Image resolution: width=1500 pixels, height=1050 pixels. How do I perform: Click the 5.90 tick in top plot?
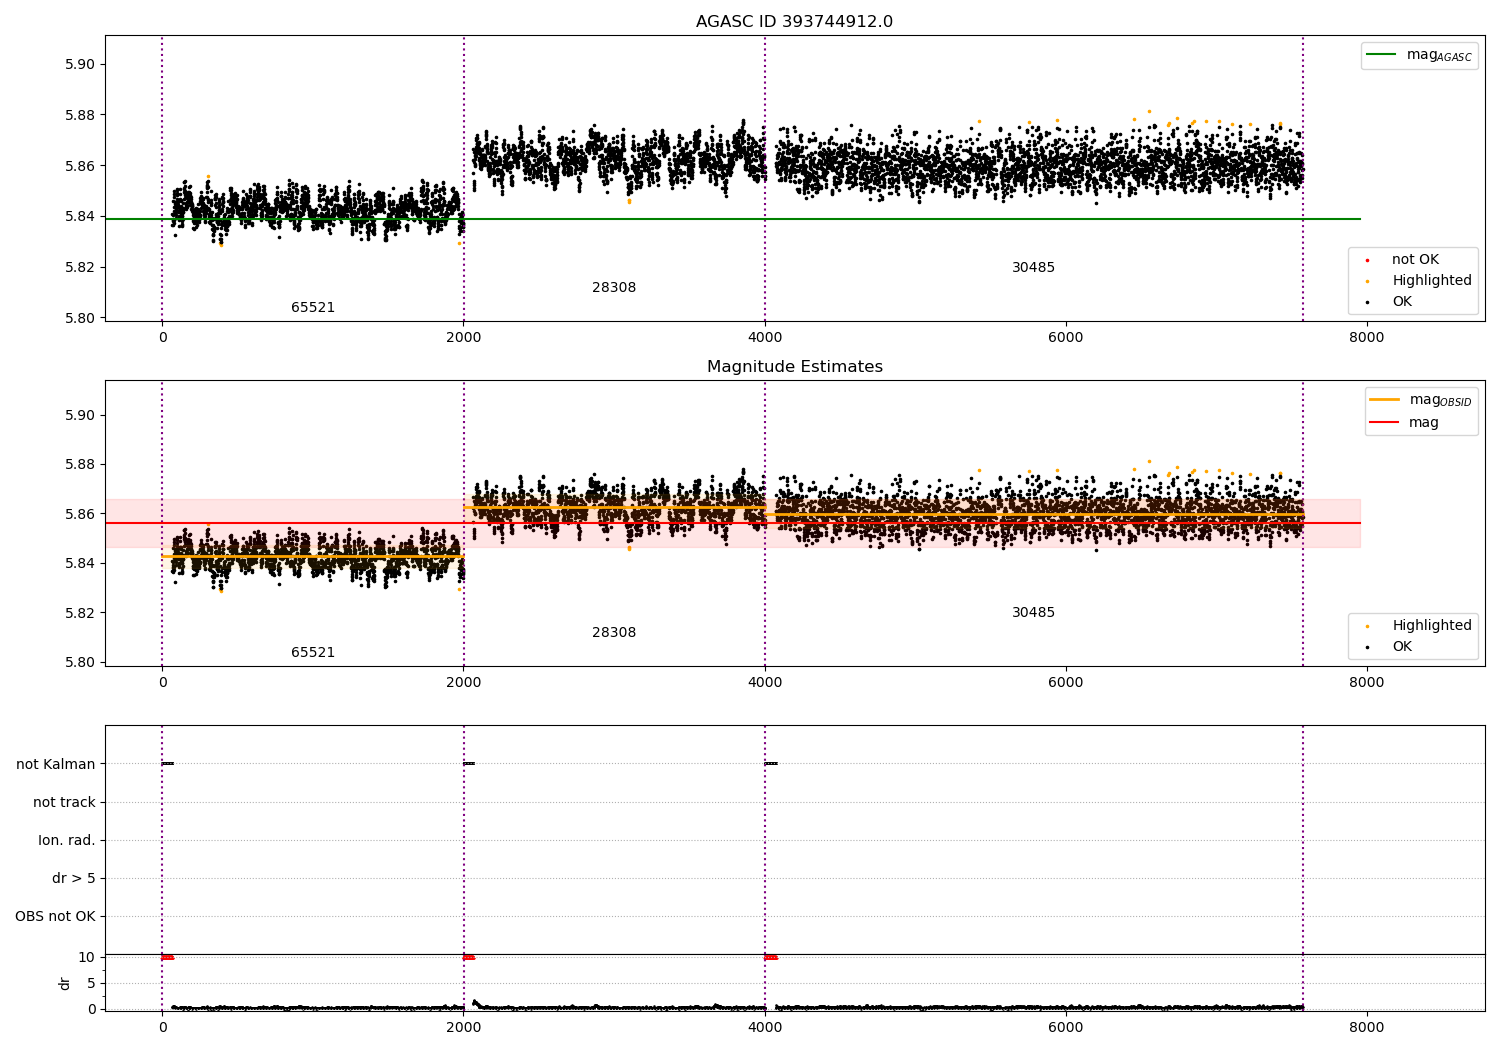[79, 64]
